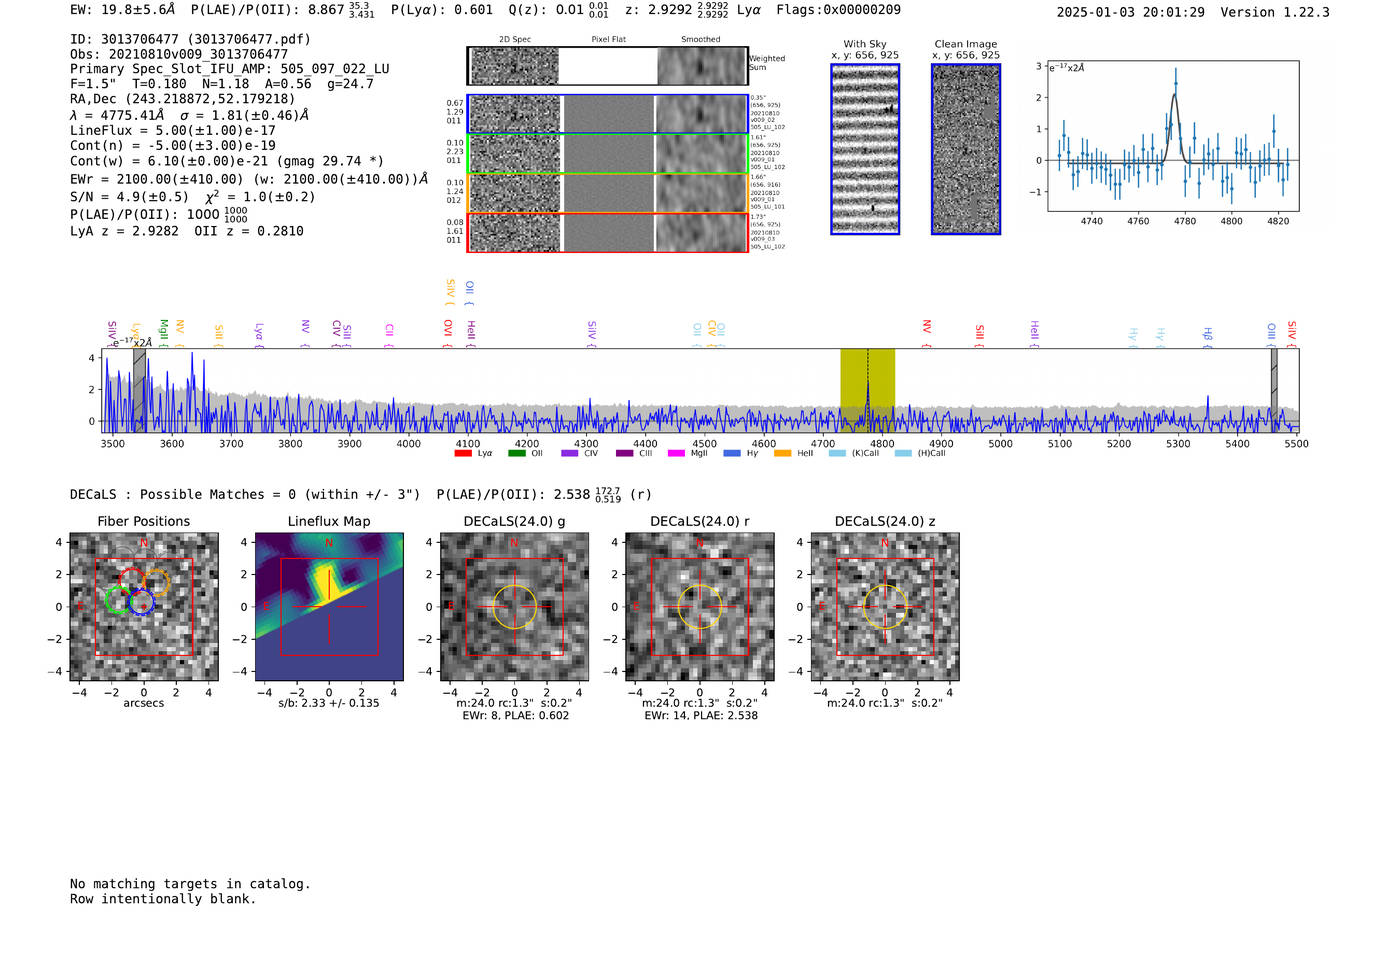Screen dimensions: 1400x953
Task: Select the red-bordered fiber 2D spectrum row
Action: point(607,232)
